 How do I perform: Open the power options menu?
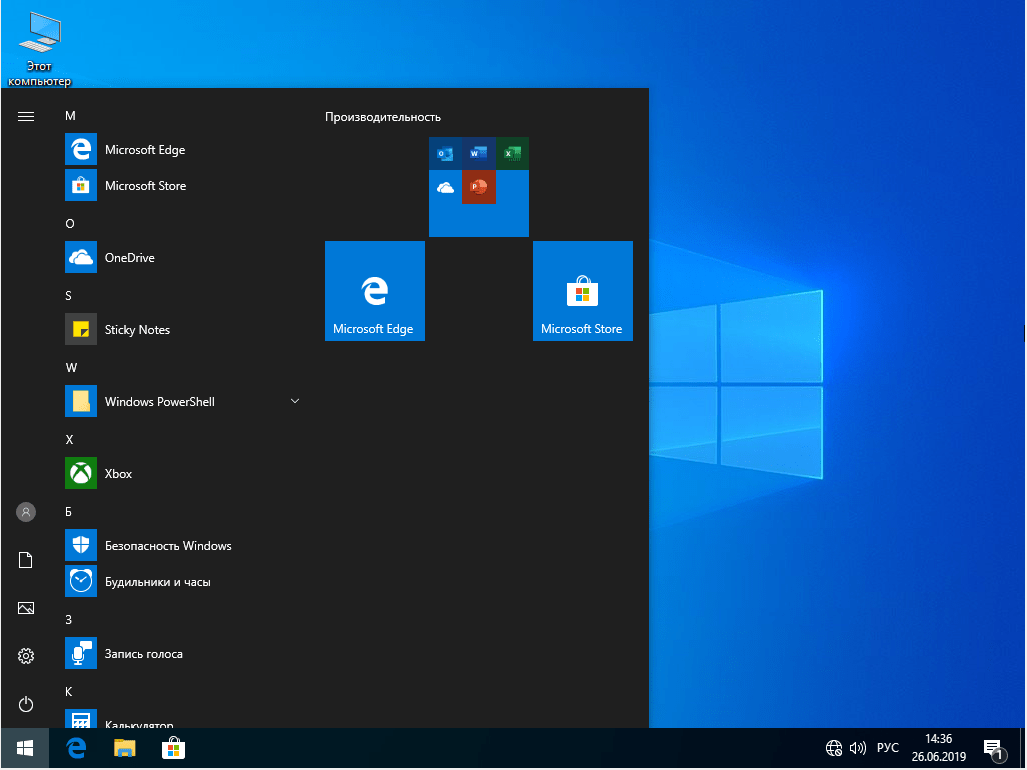26,704
